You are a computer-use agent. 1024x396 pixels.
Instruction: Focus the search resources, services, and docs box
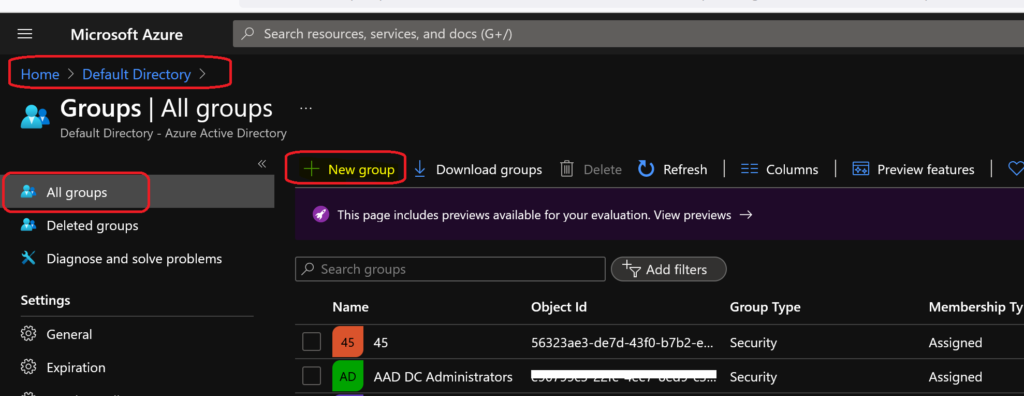pyautogui.click(x=628, y=34)
